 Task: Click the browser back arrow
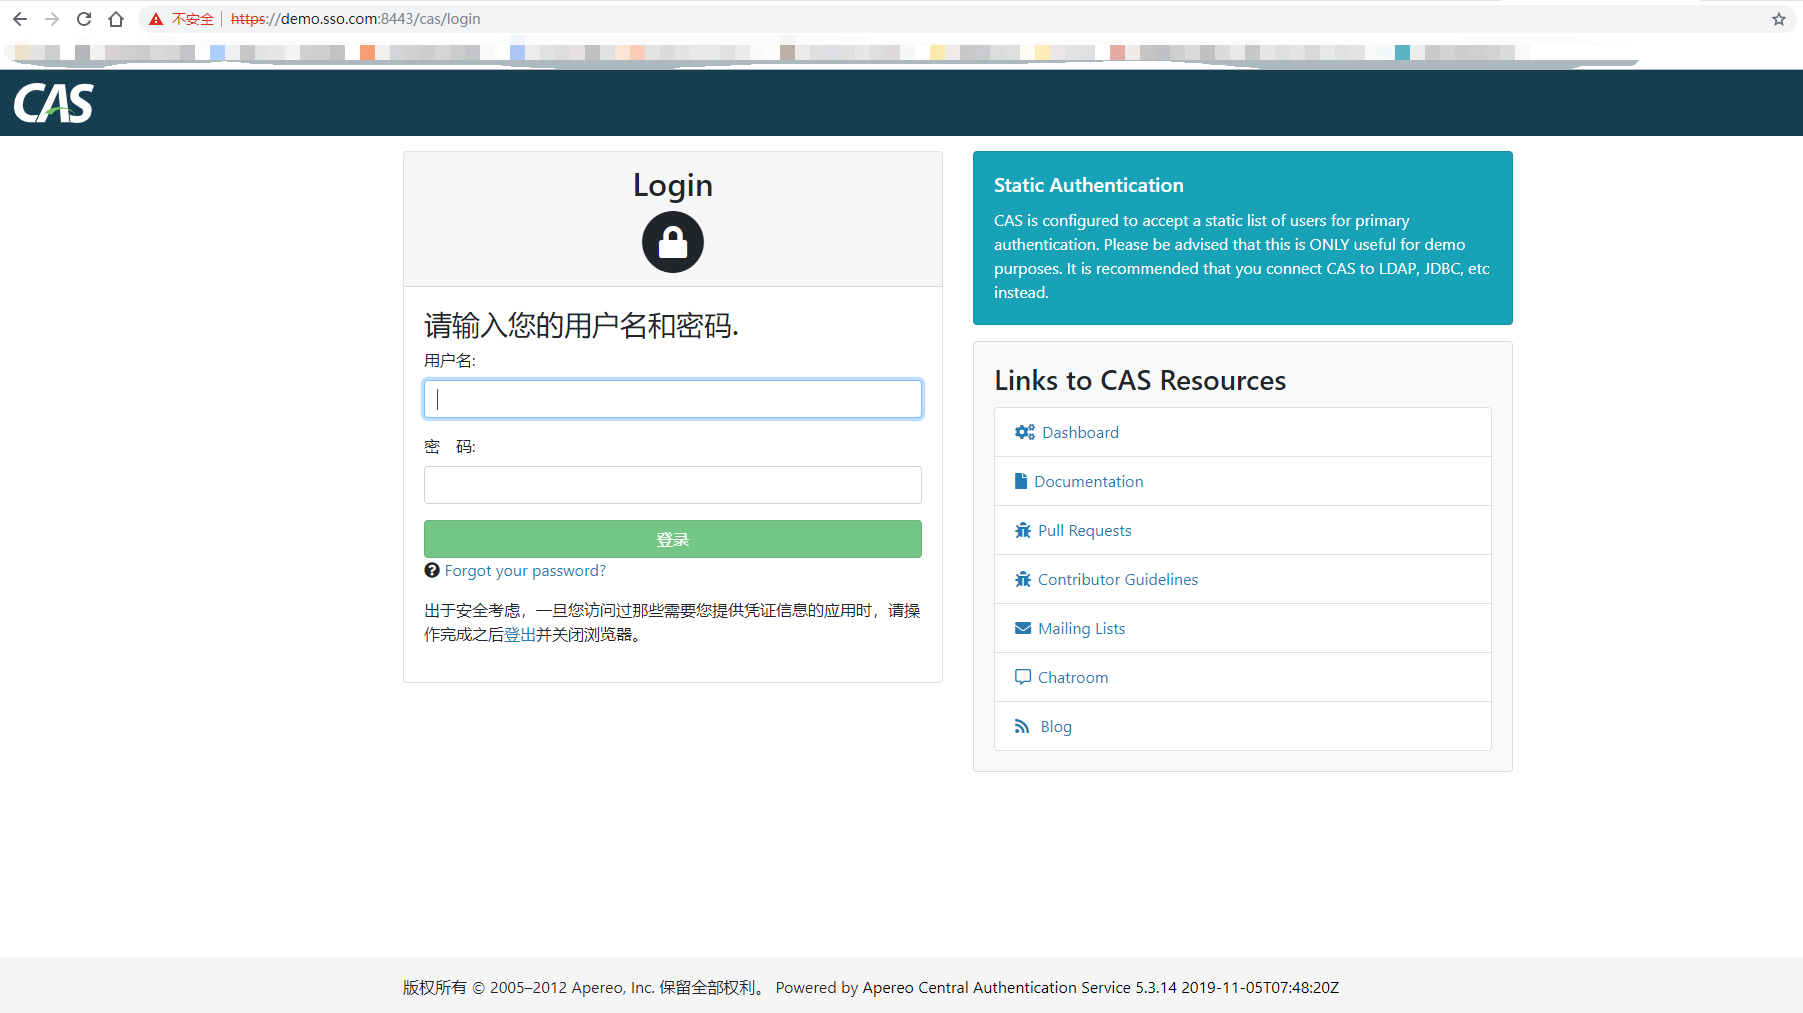20,18
